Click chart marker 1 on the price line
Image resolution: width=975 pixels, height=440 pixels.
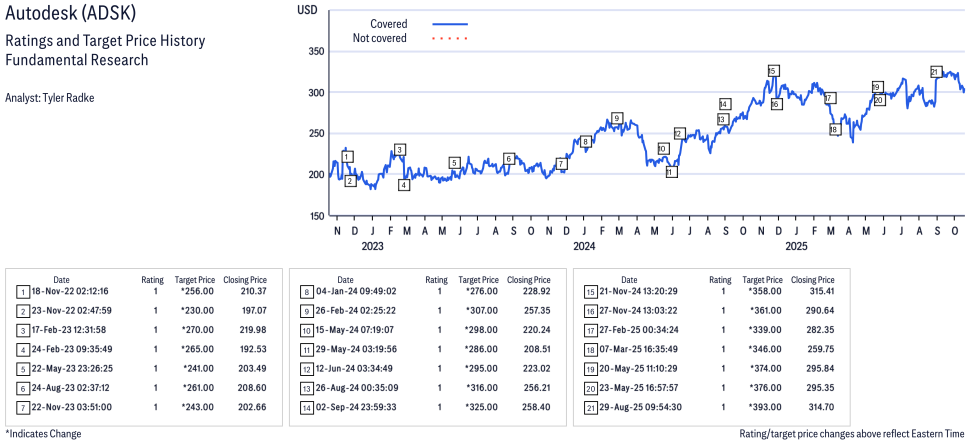[346, 157]
